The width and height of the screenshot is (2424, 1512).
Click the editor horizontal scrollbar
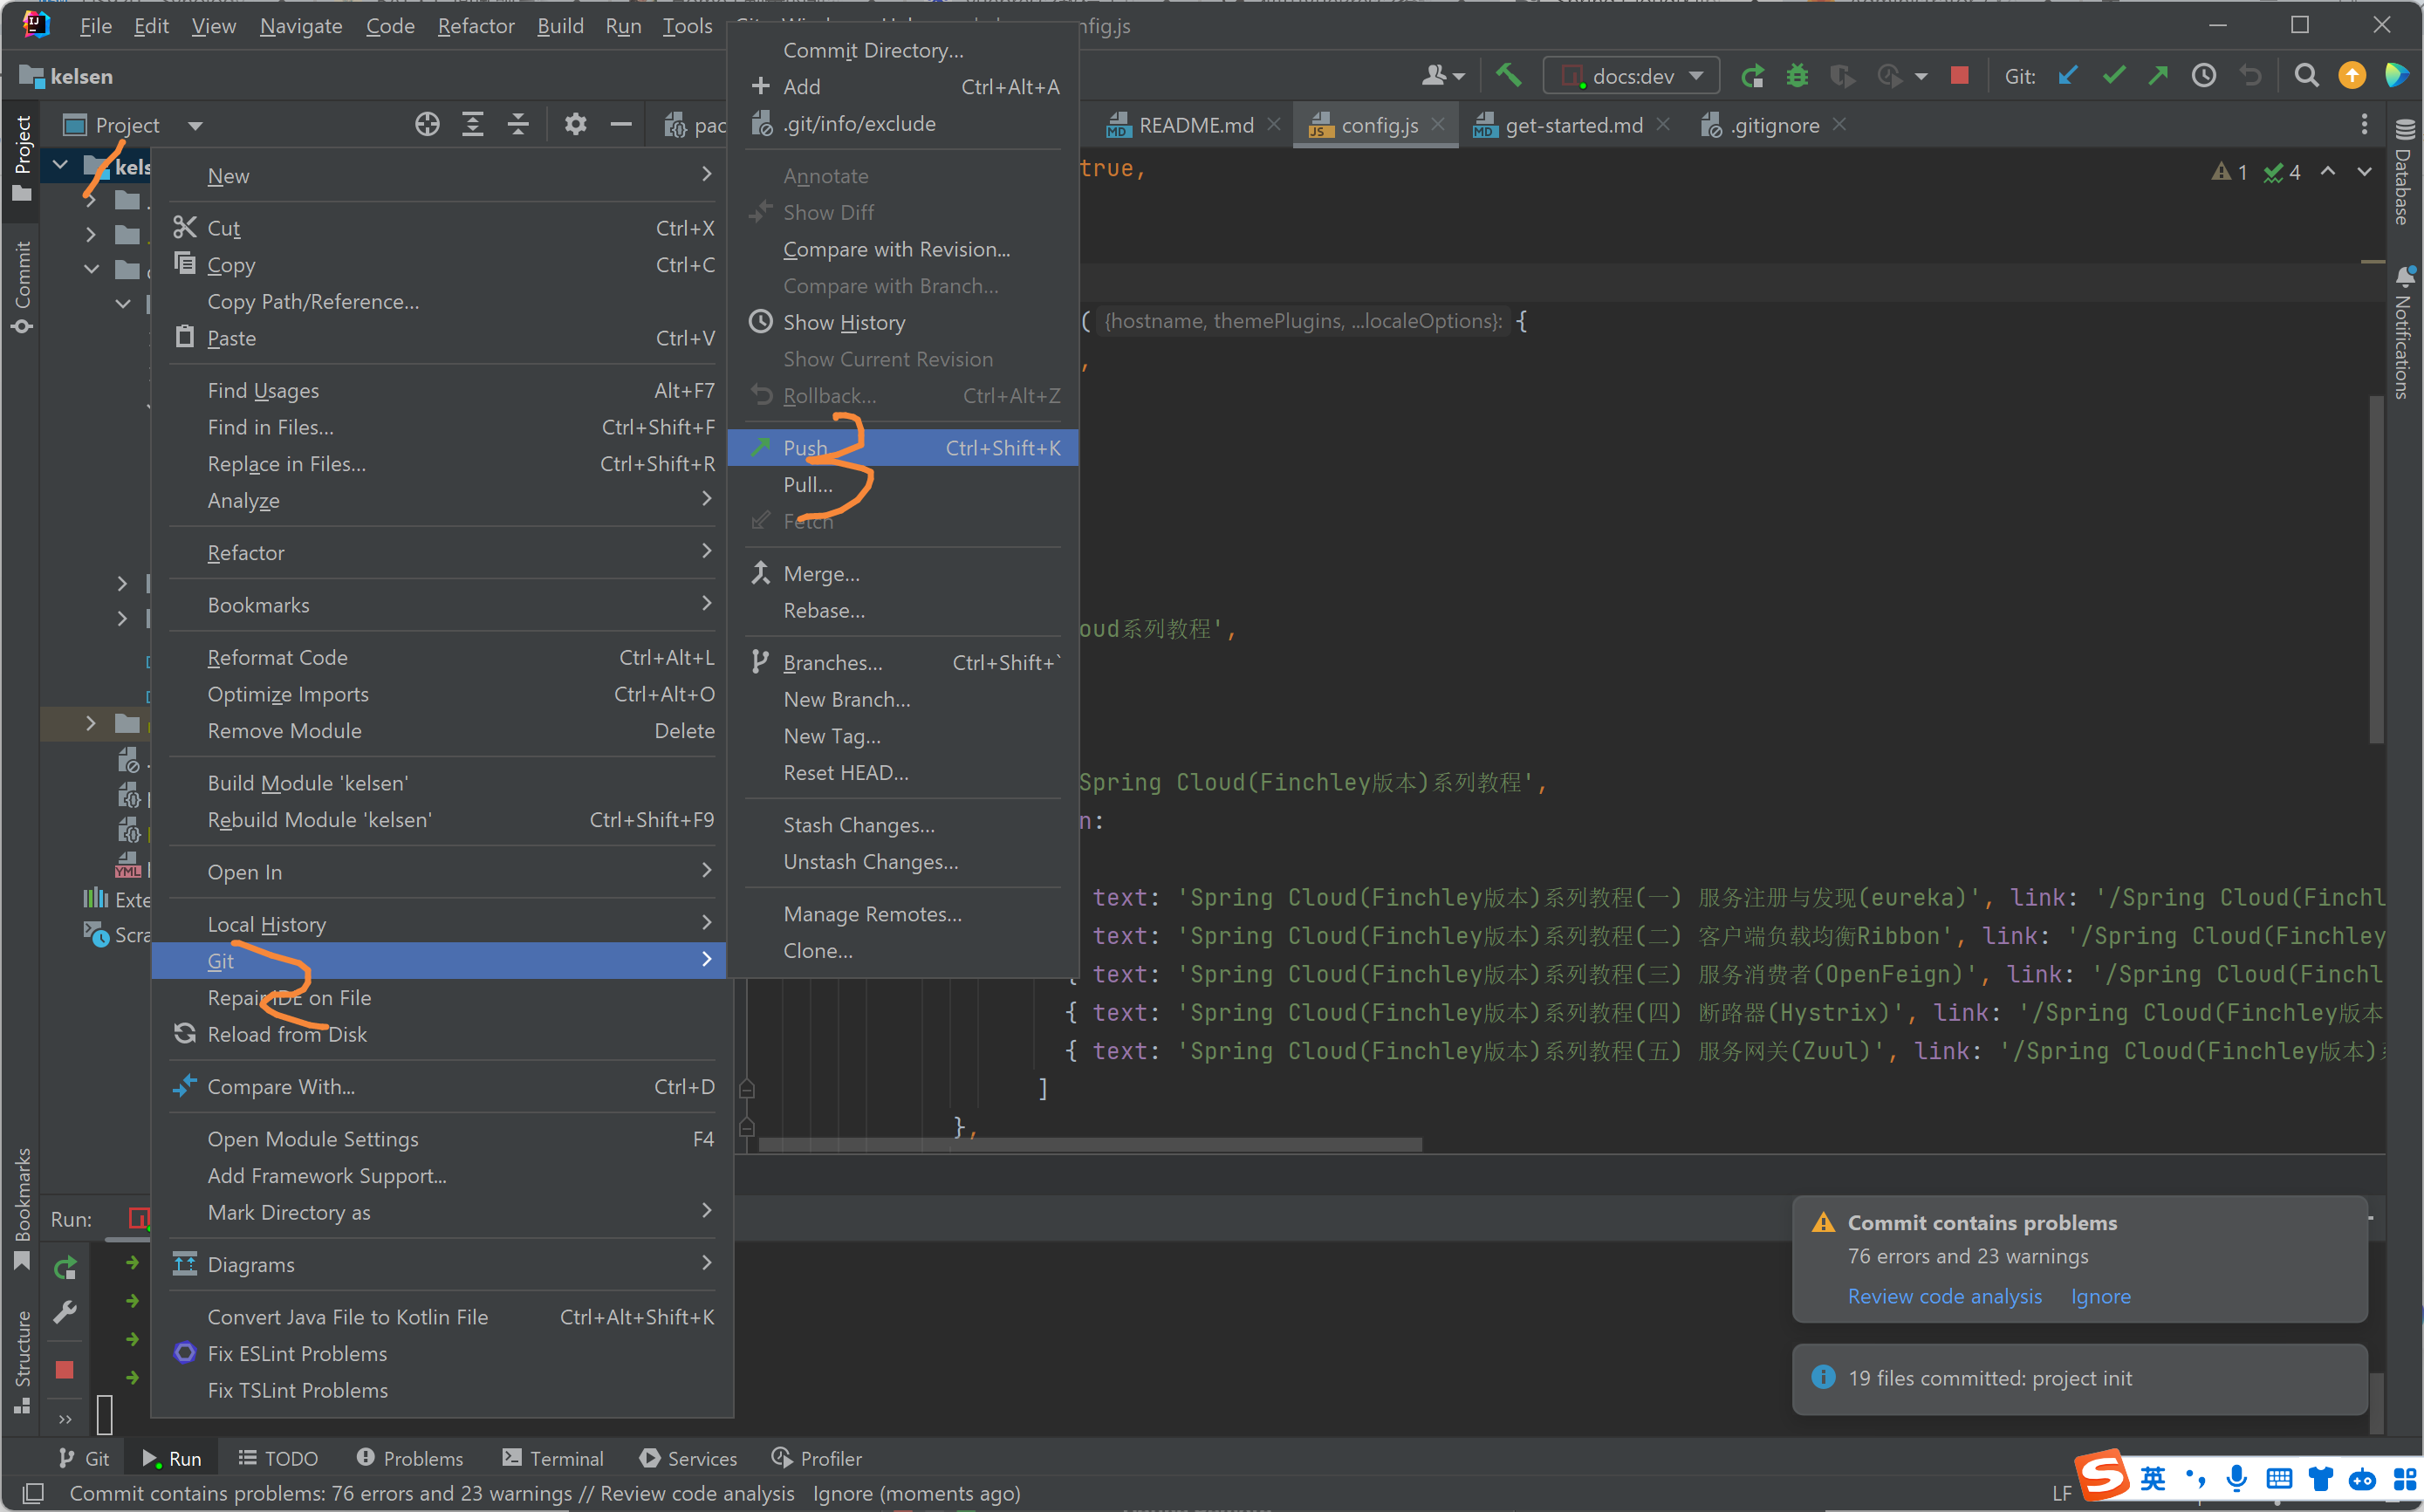(x=1090, y=1144)
